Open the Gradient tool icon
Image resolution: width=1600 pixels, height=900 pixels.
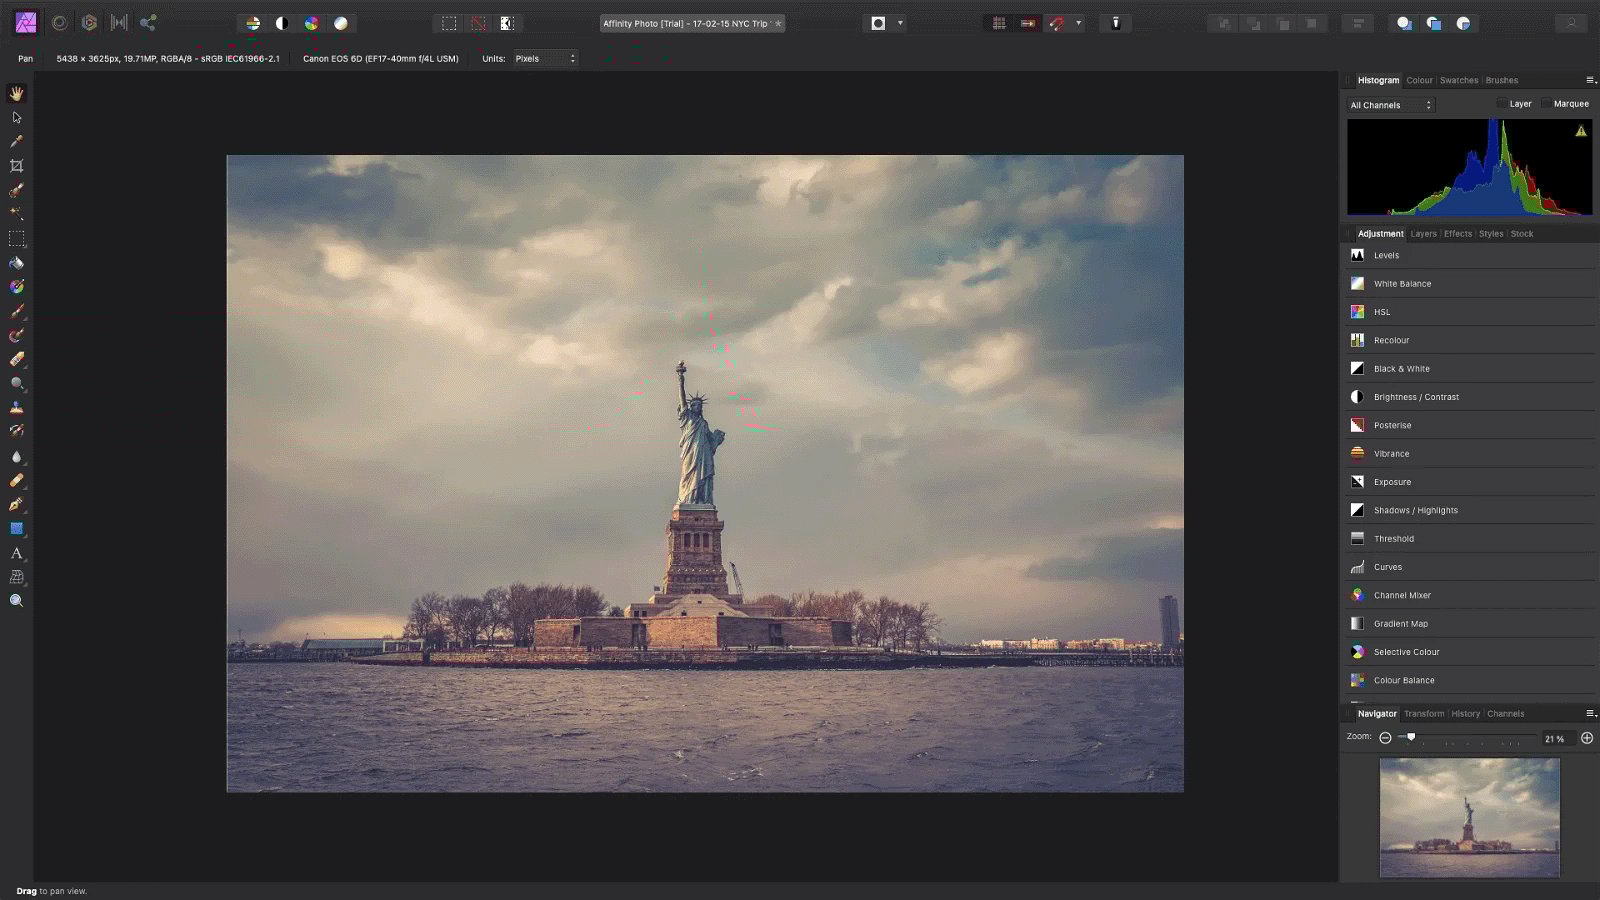tap(16, 529)
